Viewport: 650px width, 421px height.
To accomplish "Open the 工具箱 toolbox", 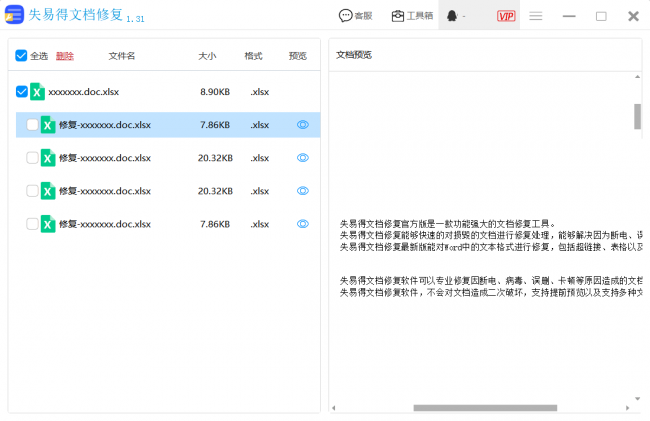I will tap(412, 16).
